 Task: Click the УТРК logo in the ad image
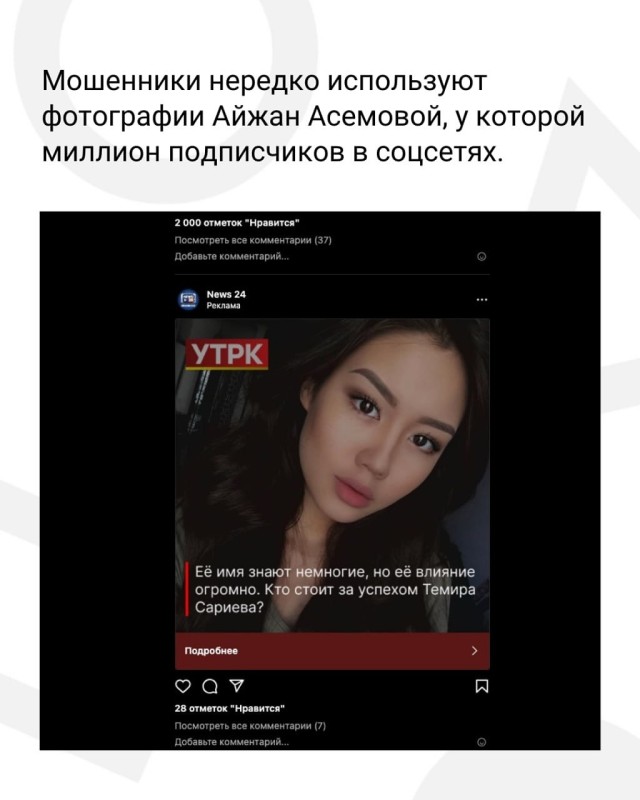click(x=227, y=353)
